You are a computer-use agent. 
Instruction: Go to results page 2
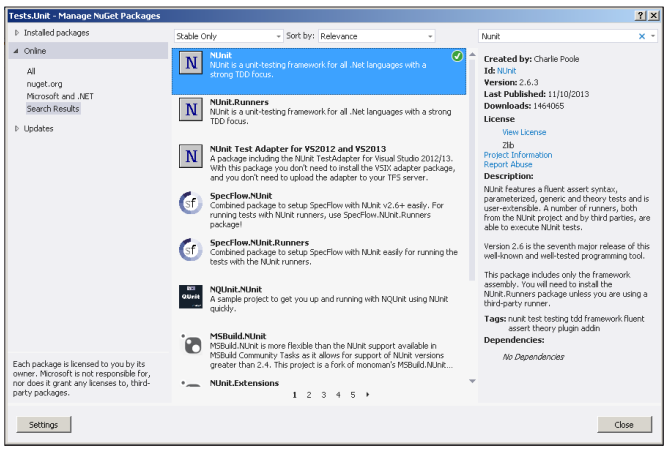click(309, 395)
